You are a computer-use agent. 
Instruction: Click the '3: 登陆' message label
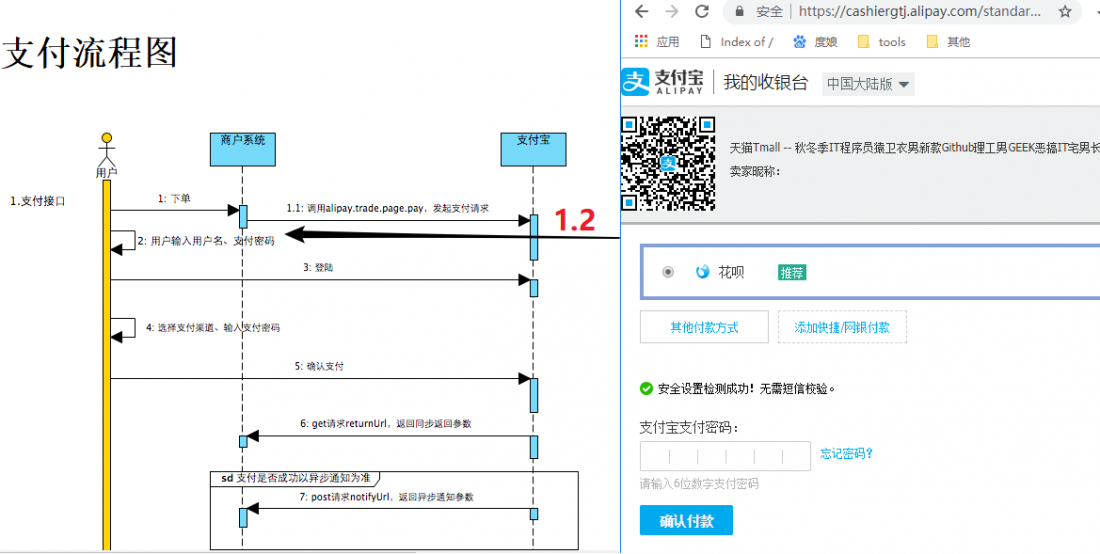[x=318, y=268]
